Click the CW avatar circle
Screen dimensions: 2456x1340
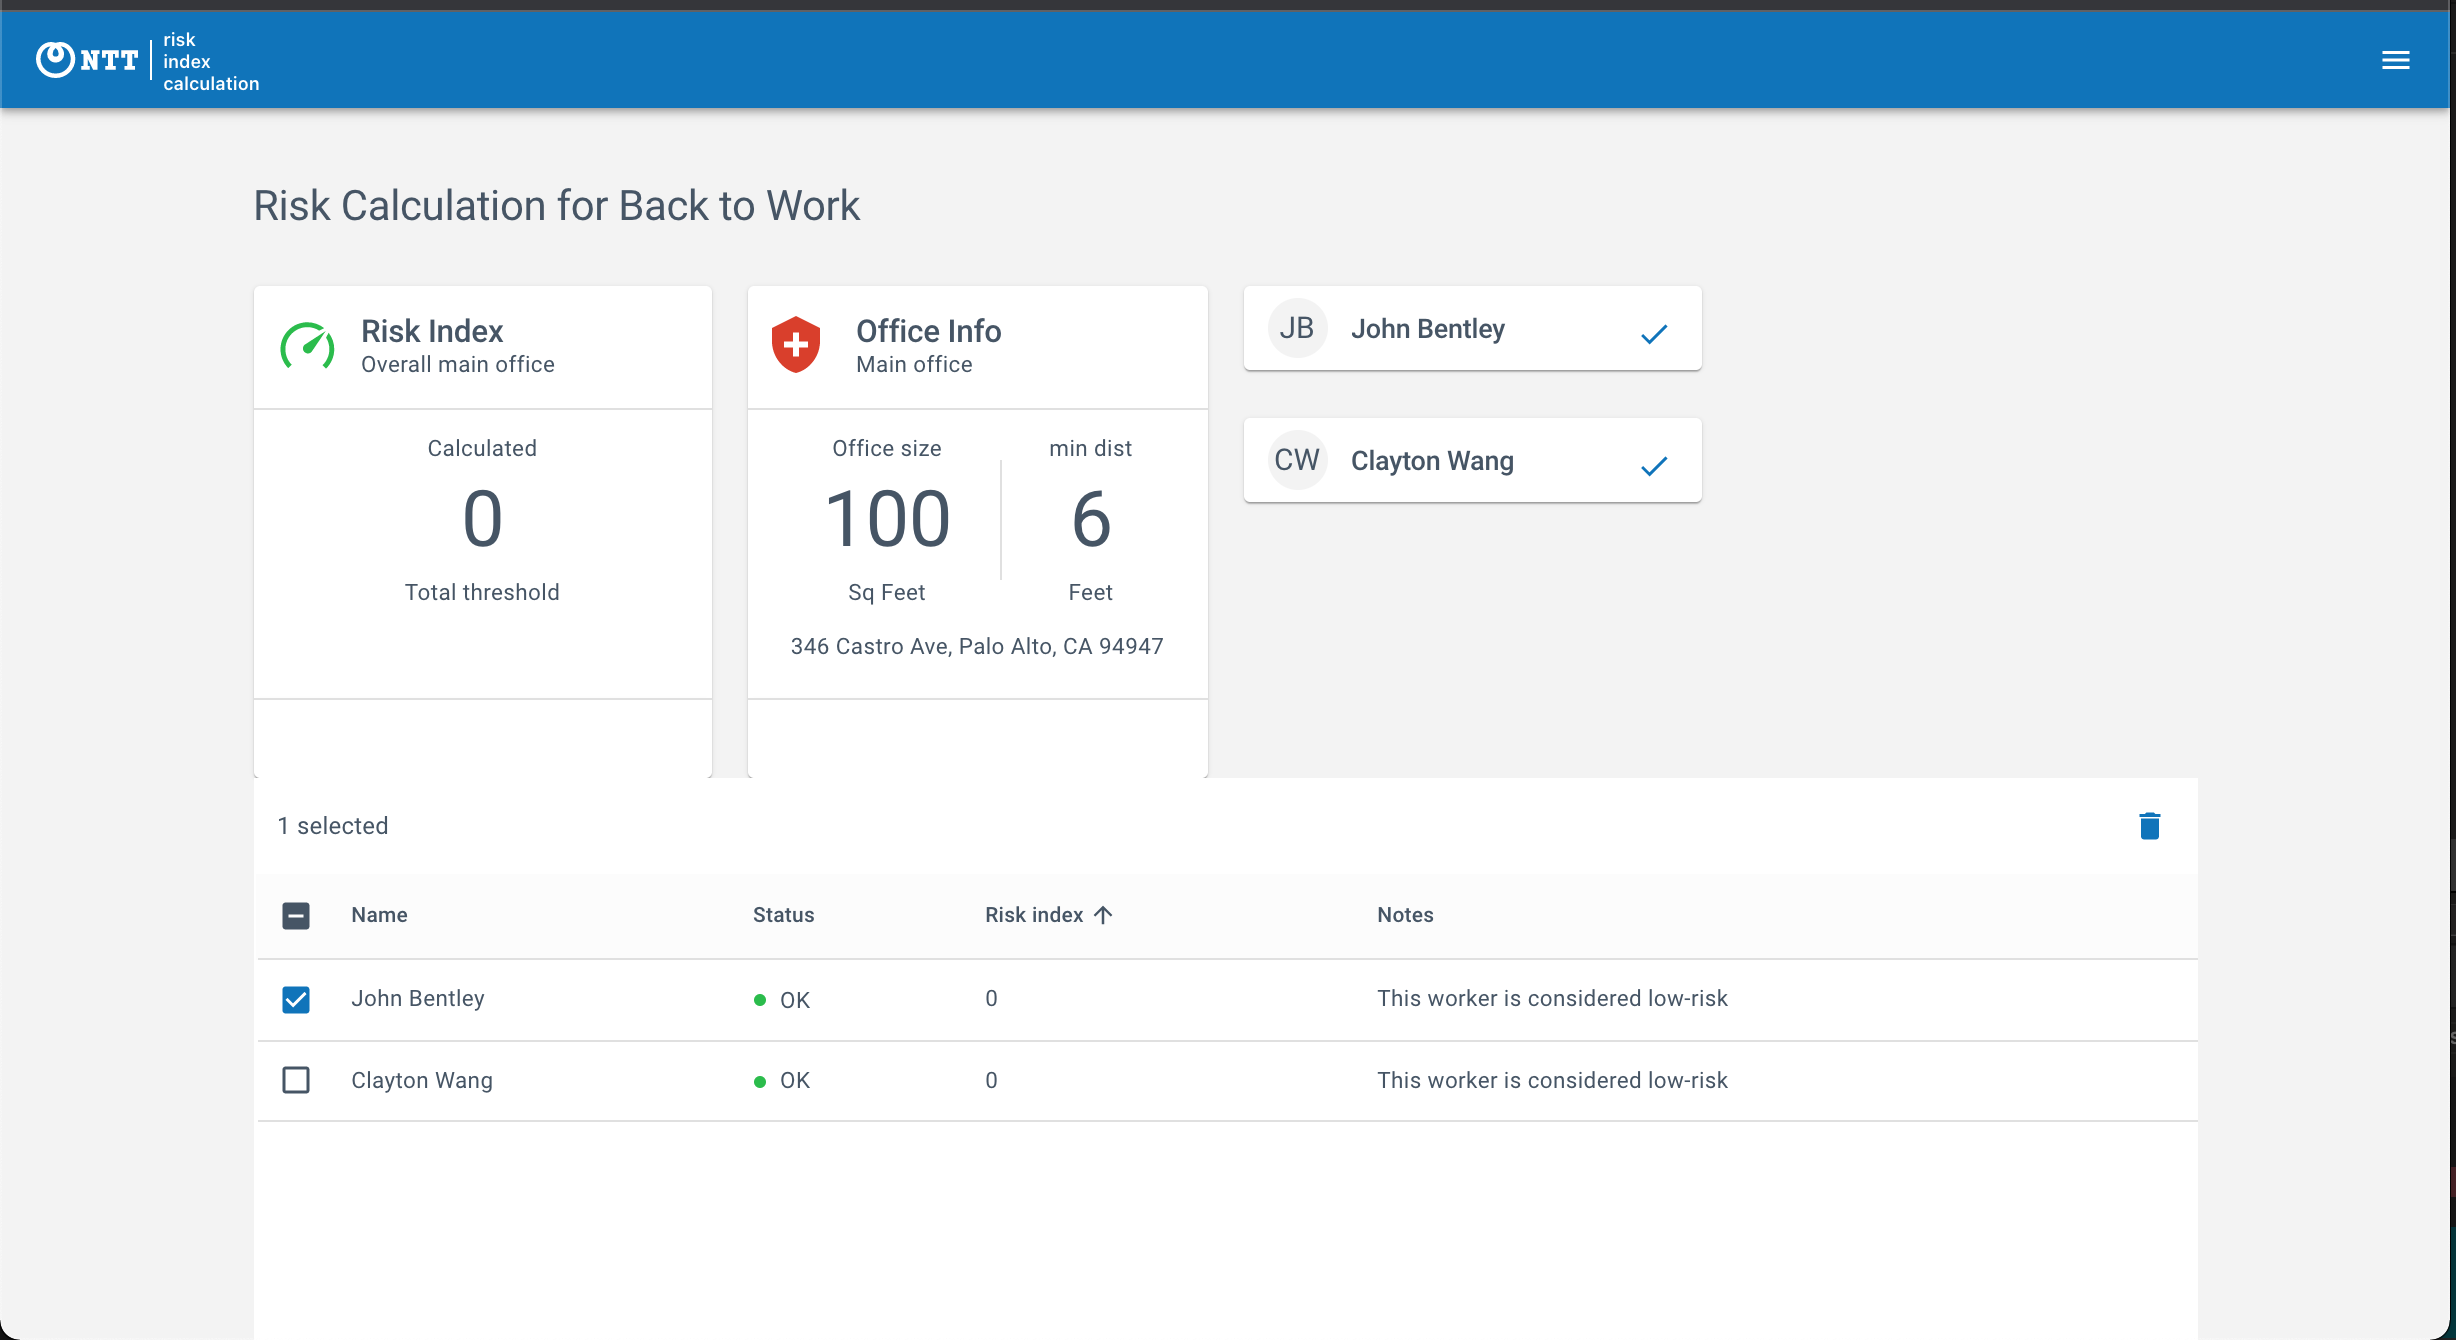tap(1297, 460)
